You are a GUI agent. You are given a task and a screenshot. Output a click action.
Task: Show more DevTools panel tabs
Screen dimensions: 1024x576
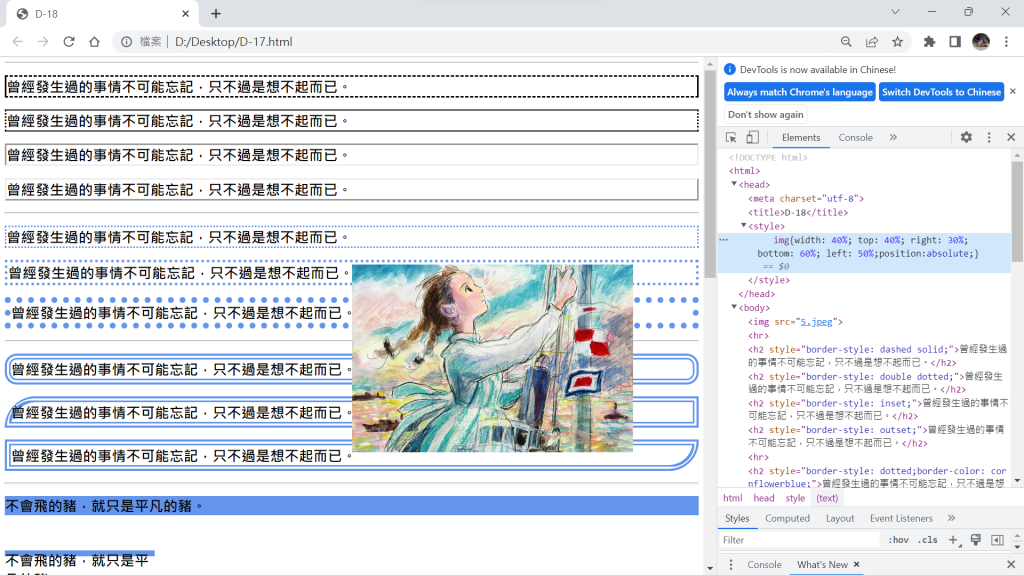click(893, 137)
